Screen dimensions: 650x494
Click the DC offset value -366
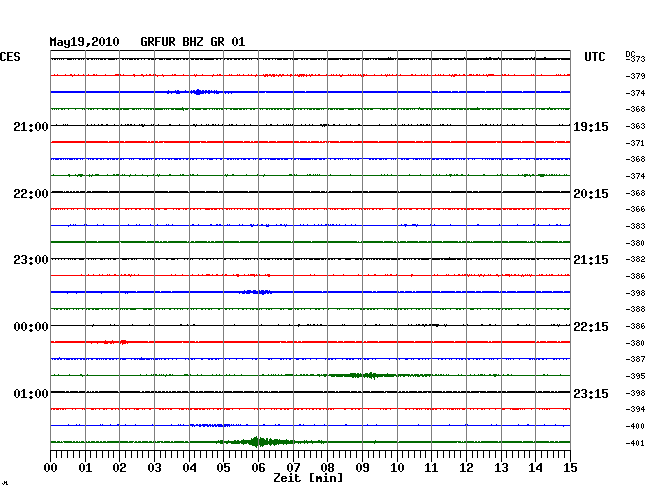(x=635, y=209)
